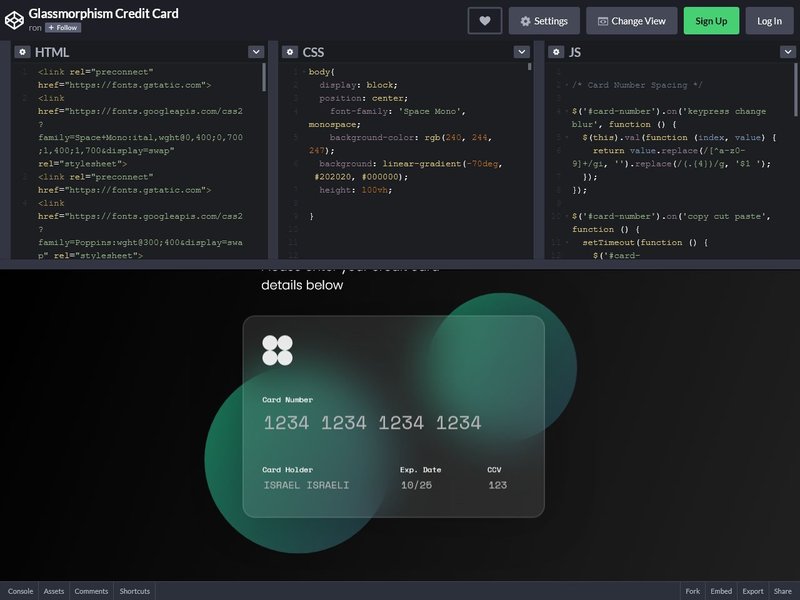
Task: Click the Share button in footer
Action: point(783,591)
